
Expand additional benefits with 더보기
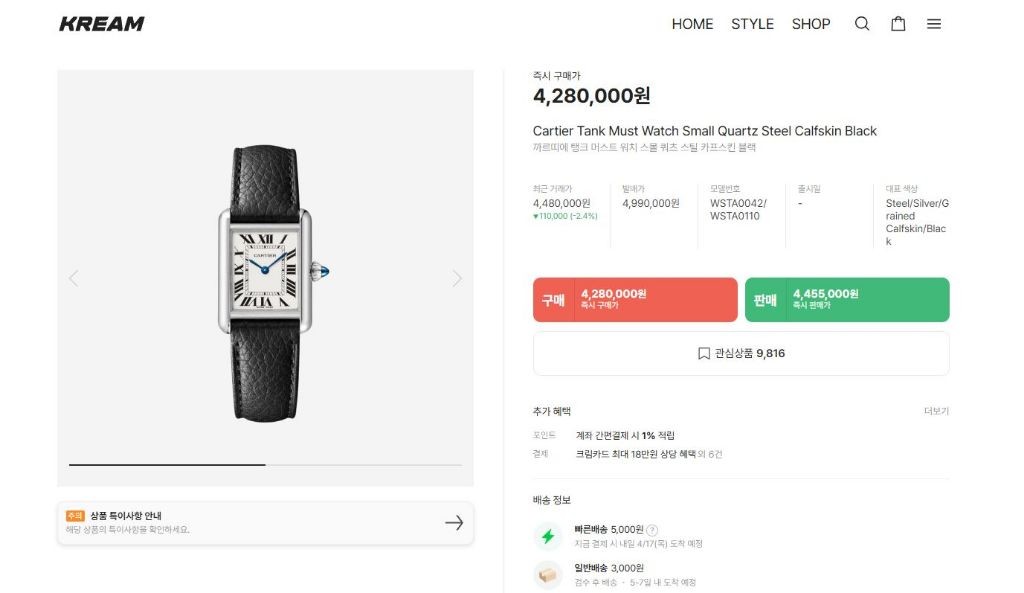[936, 411]
